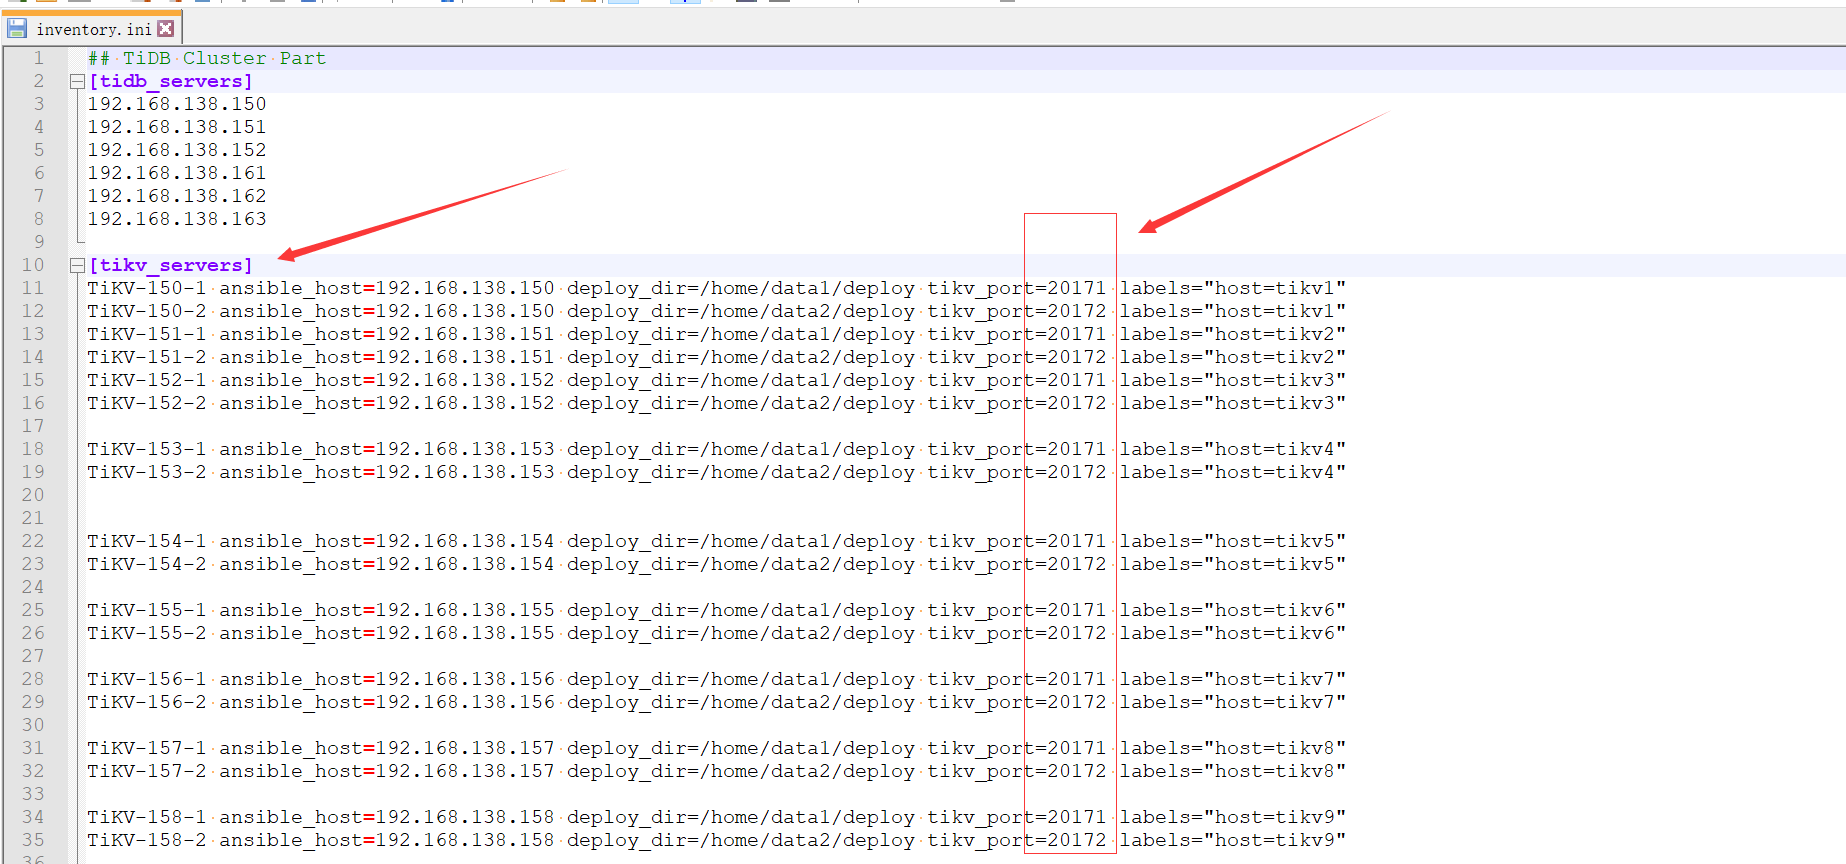Screen dimensions: 1846x864
Task: Click the TiKV-155-2 host alias
Action: pos(147,633)
